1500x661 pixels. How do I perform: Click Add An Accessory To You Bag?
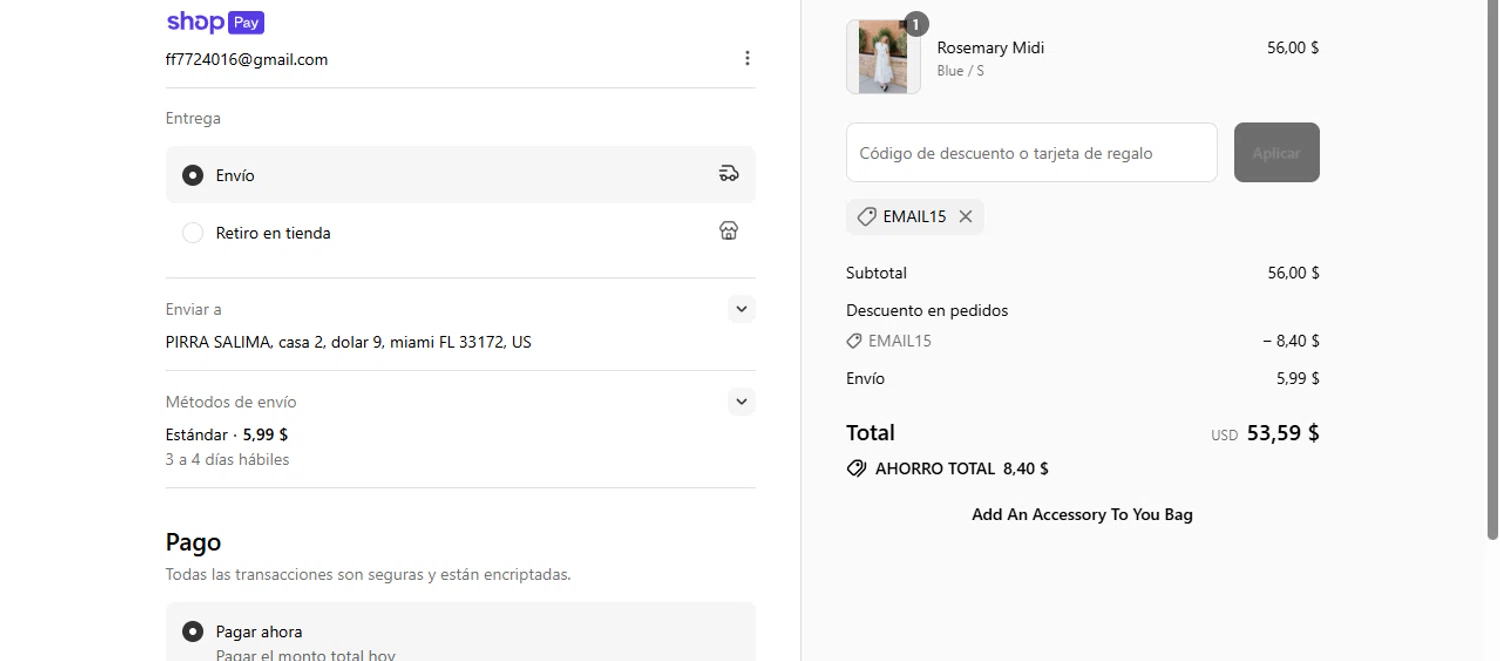[1082, 514]
